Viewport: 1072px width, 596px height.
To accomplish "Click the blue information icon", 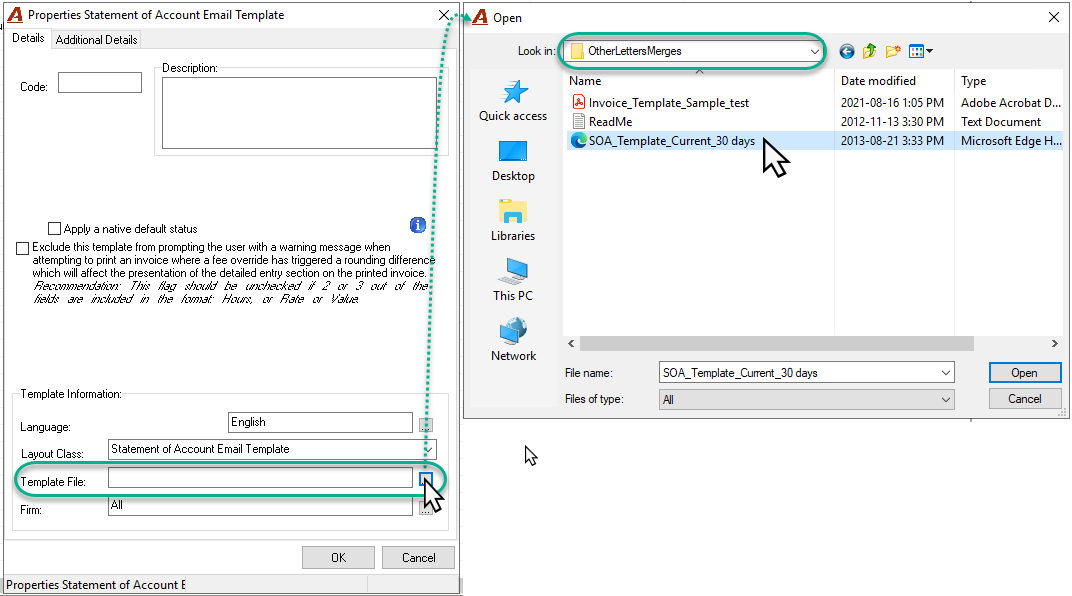I will pos(418,225).
